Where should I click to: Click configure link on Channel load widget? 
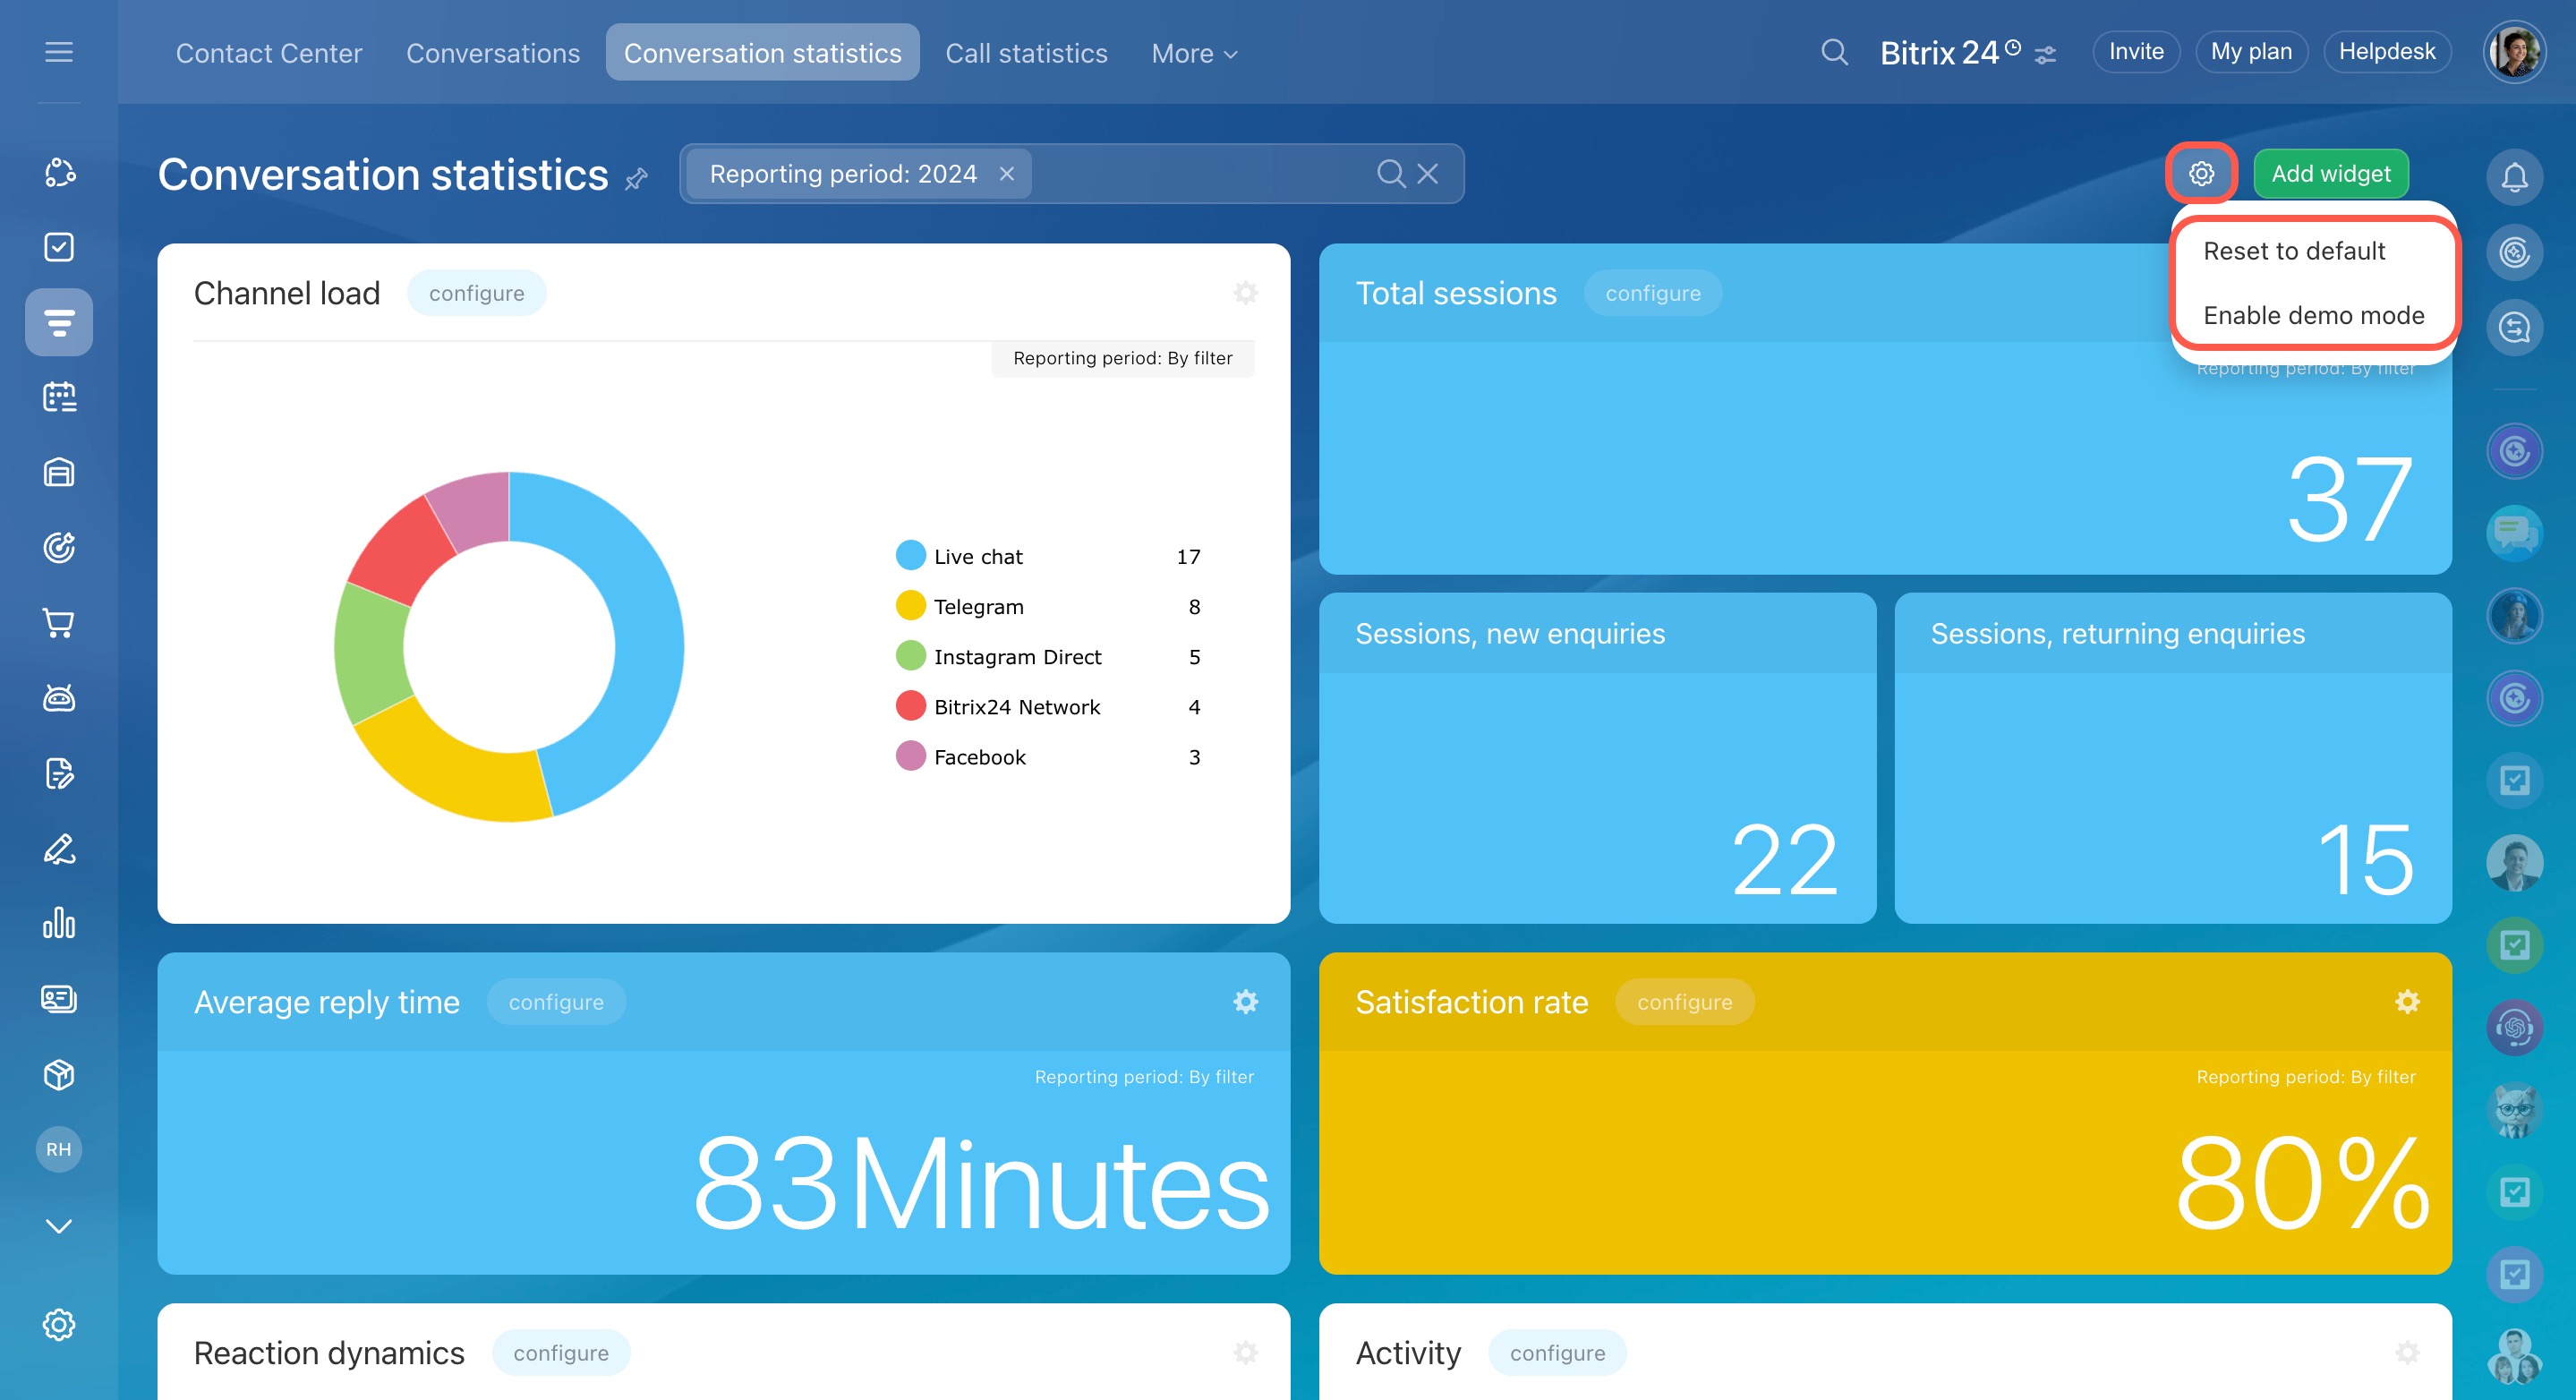476,293
